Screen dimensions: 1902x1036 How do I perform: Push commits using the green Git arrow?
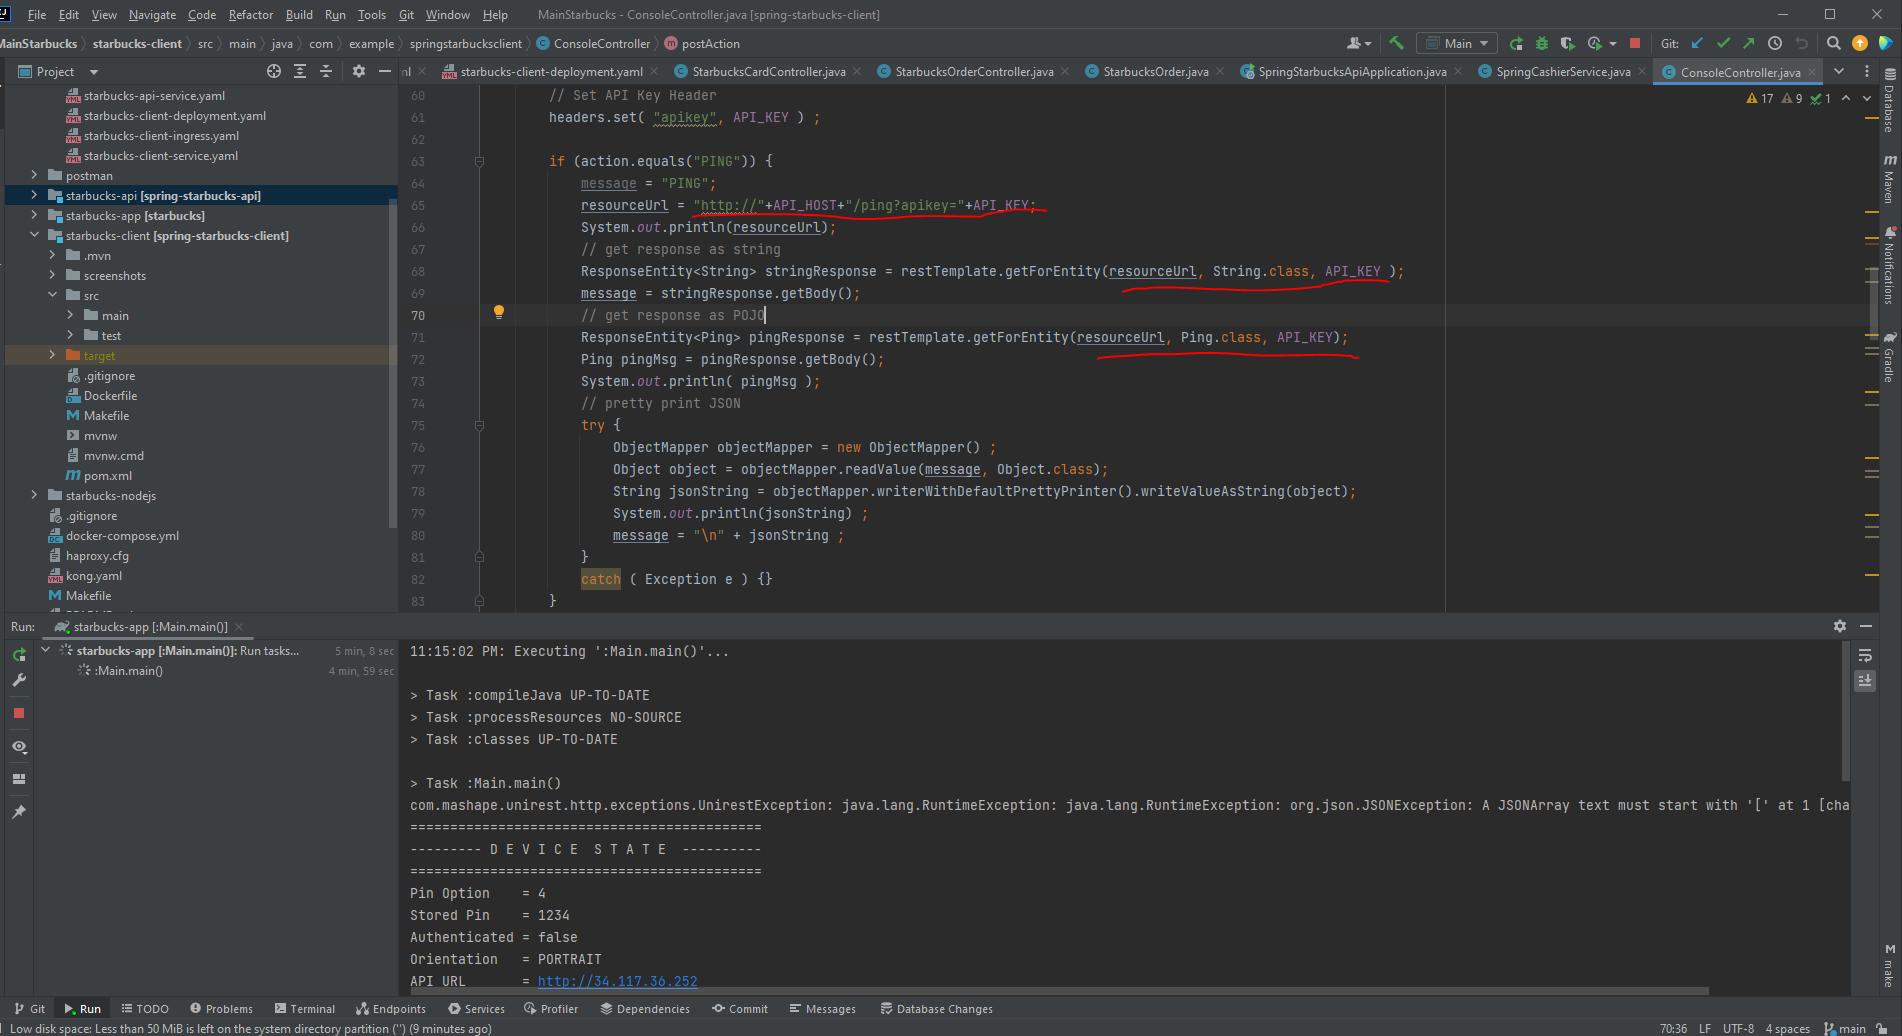point(1749,43)
